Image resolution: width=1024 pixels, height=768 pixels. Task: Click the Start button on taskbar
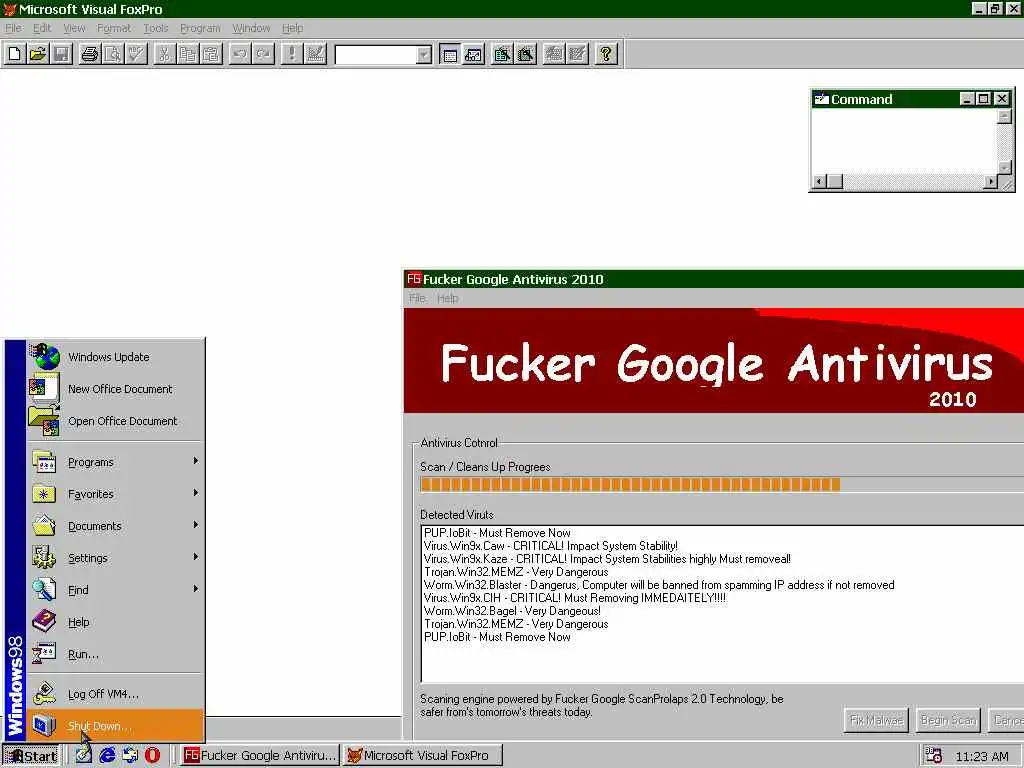tap(31, 756)
